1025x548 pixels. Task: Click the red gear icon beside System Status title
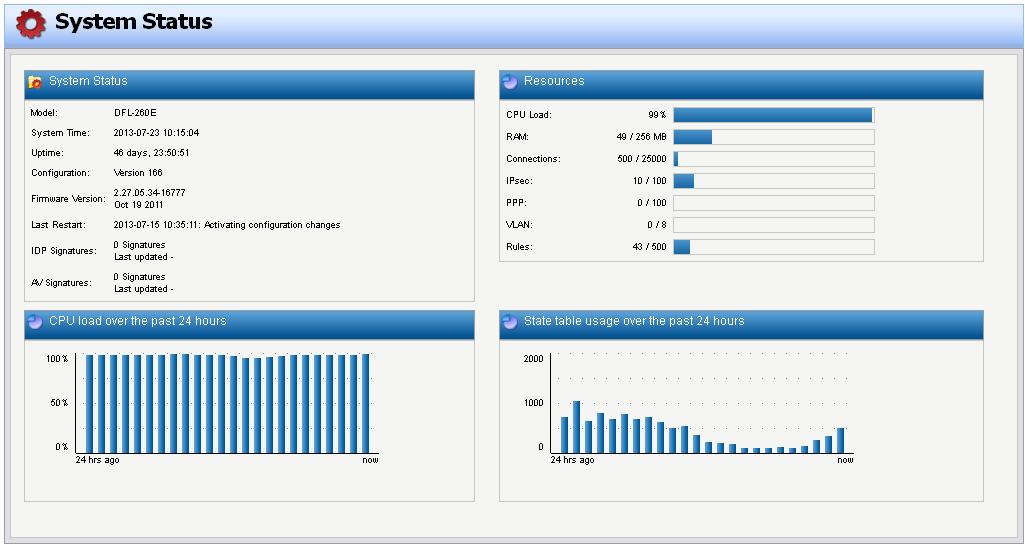[x=31, y=23]
